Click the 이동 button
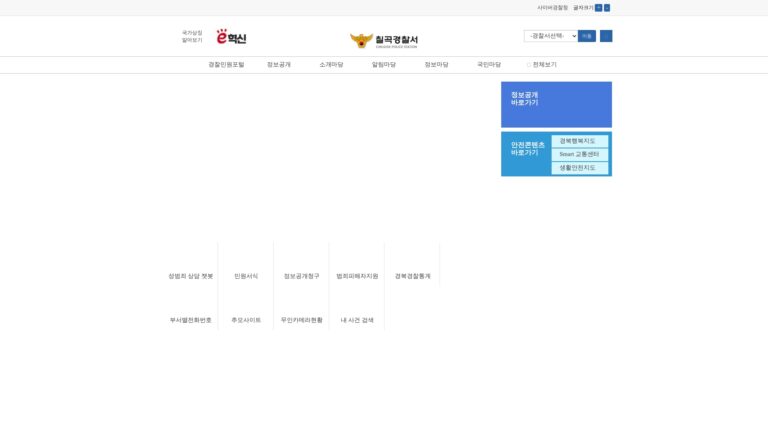Viewport: 768px width, 432px height. [x=587, y=36]
